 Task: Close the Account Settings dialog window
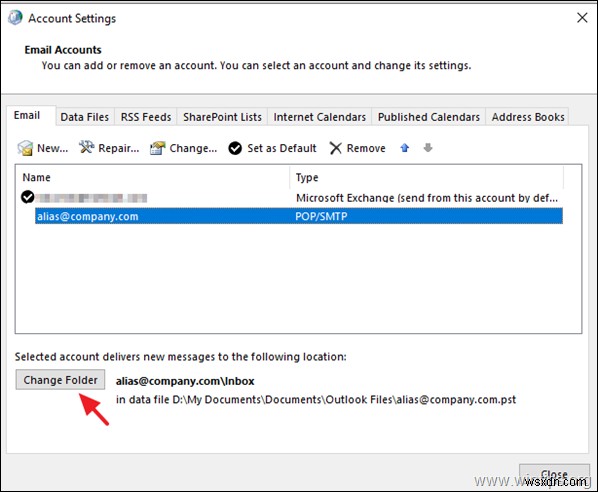click(582, 18)
